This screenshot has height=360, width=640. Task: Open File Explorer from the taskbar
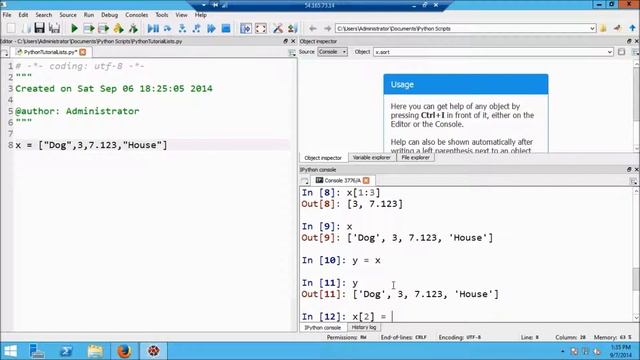(x=96, y=351)
